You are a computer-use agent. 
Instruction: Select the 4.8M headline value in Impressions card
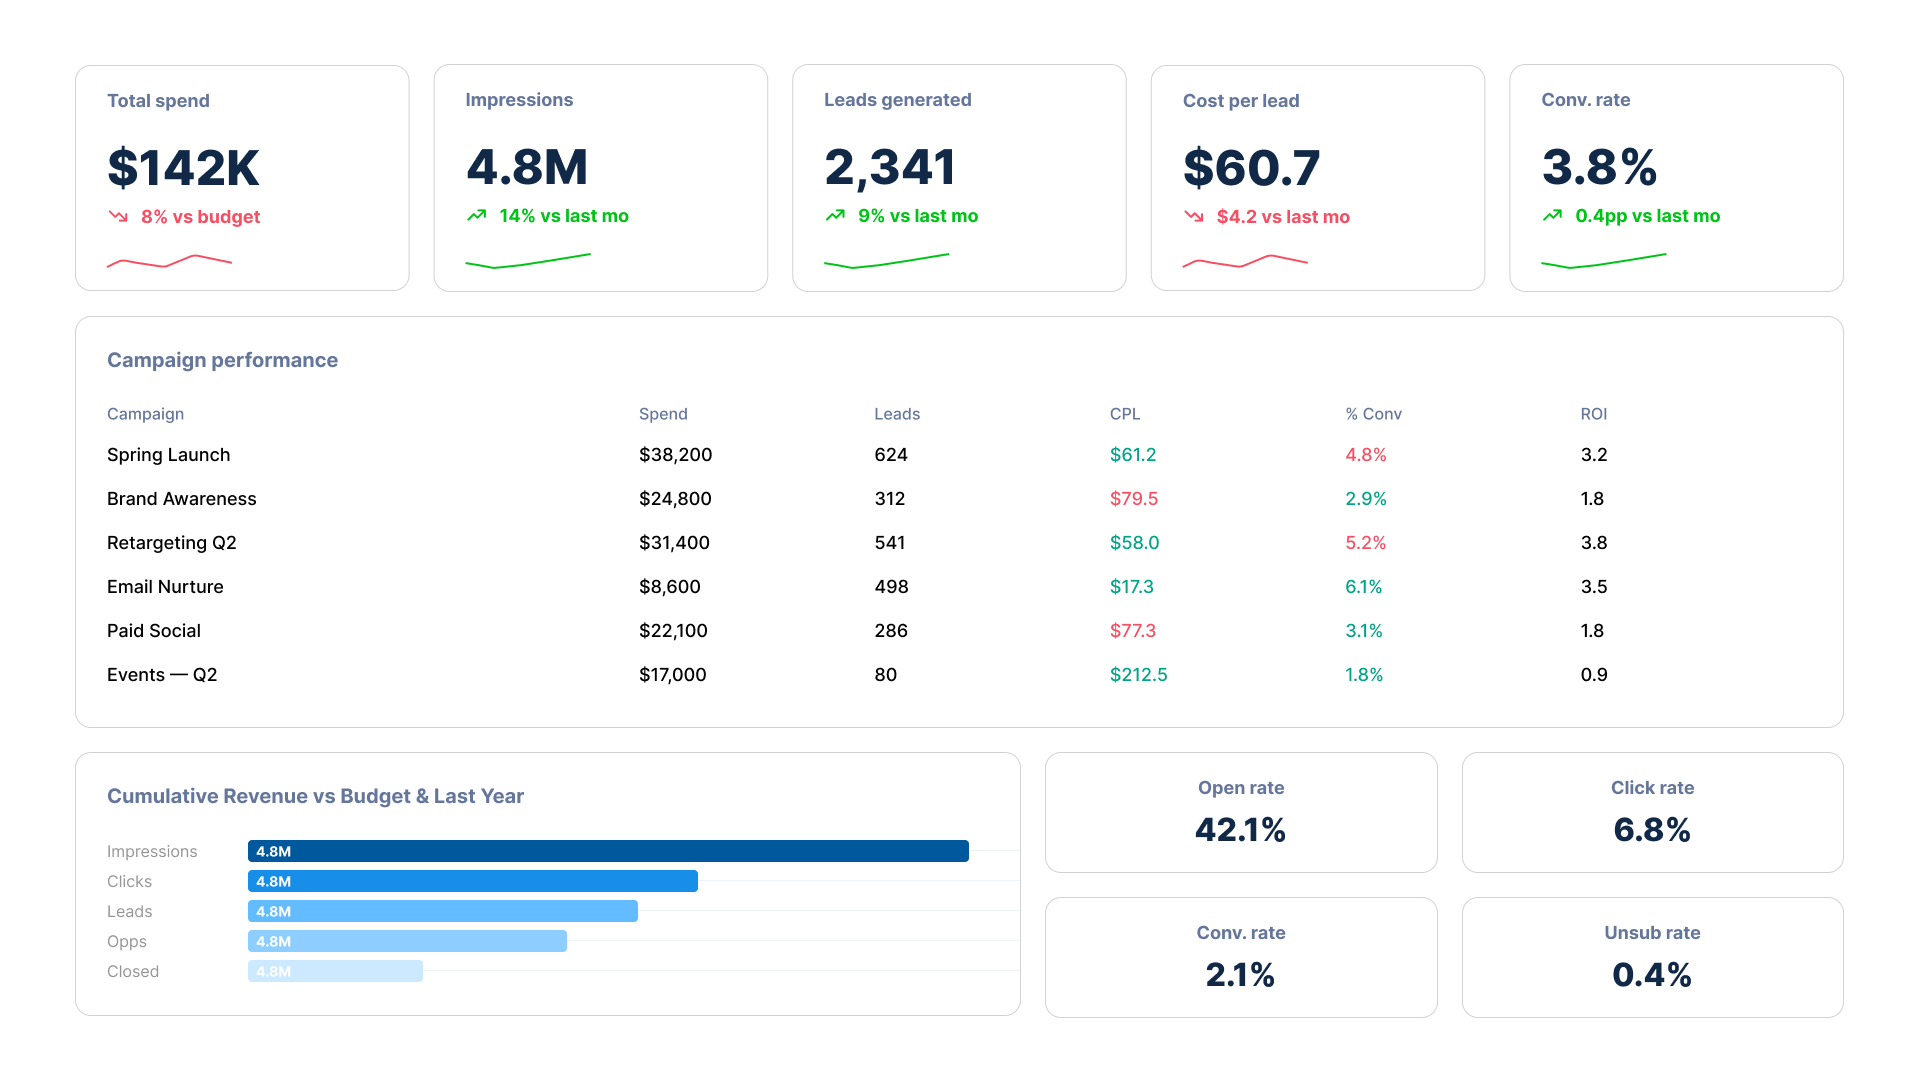527,166
